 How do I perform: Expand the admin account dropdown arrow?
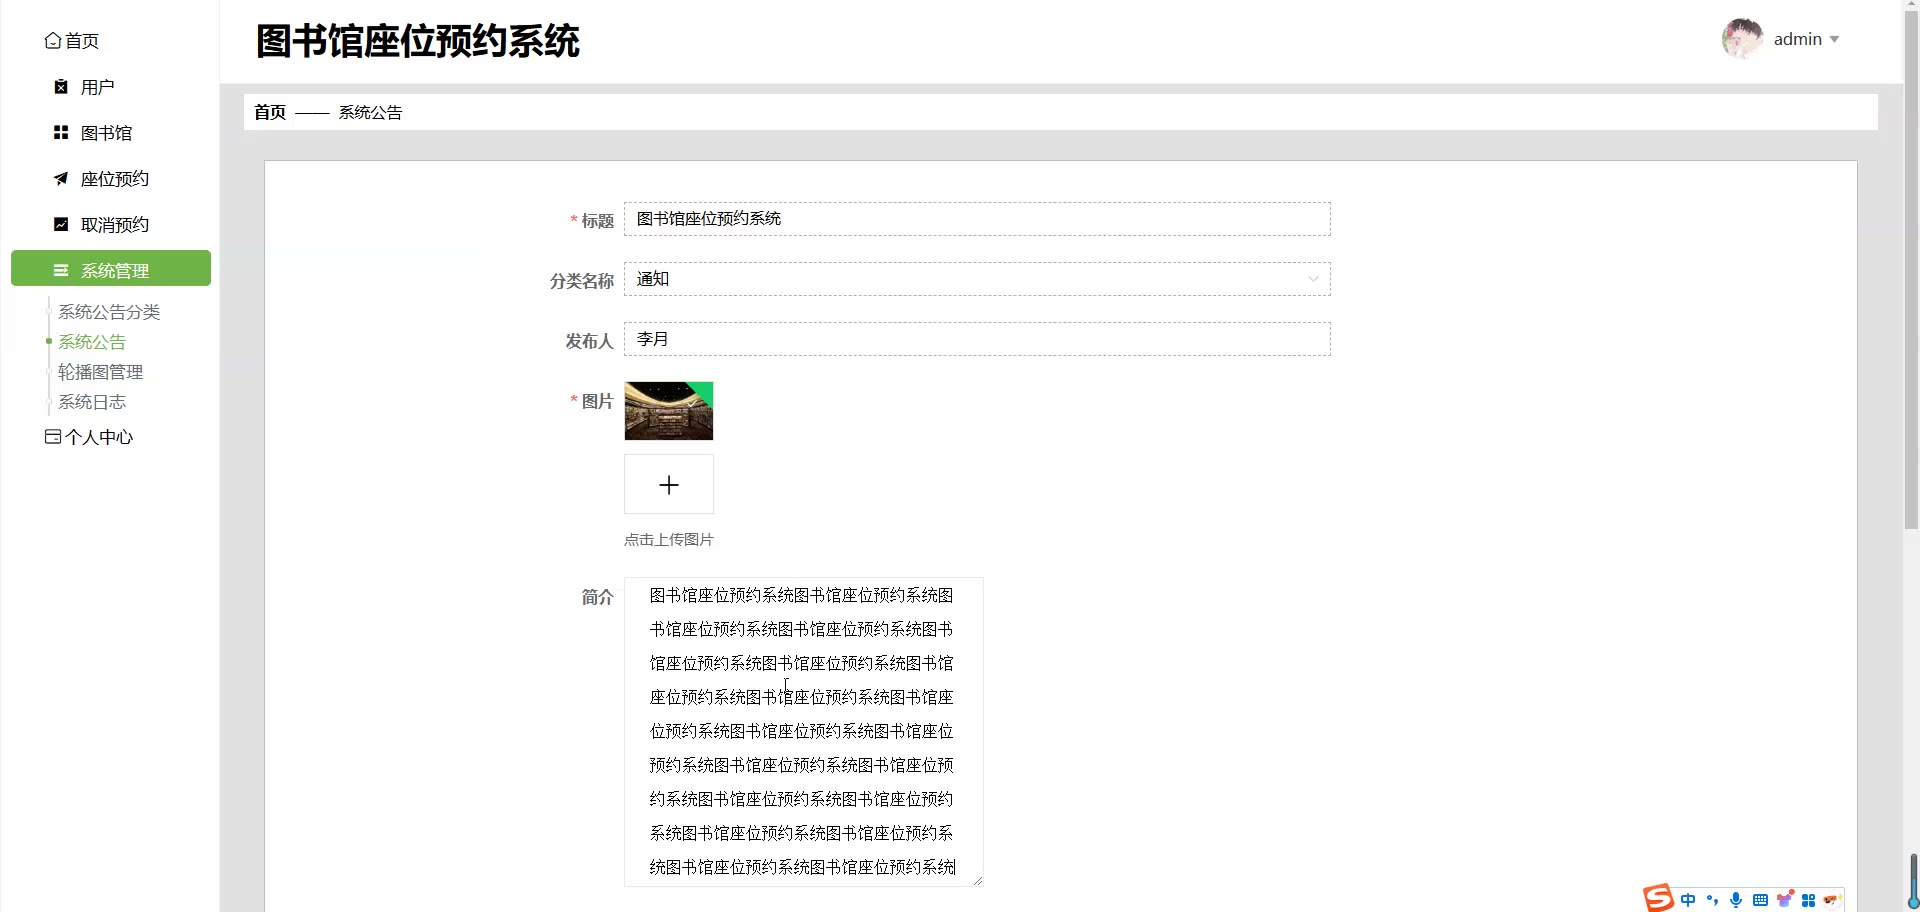point(1834,40)
